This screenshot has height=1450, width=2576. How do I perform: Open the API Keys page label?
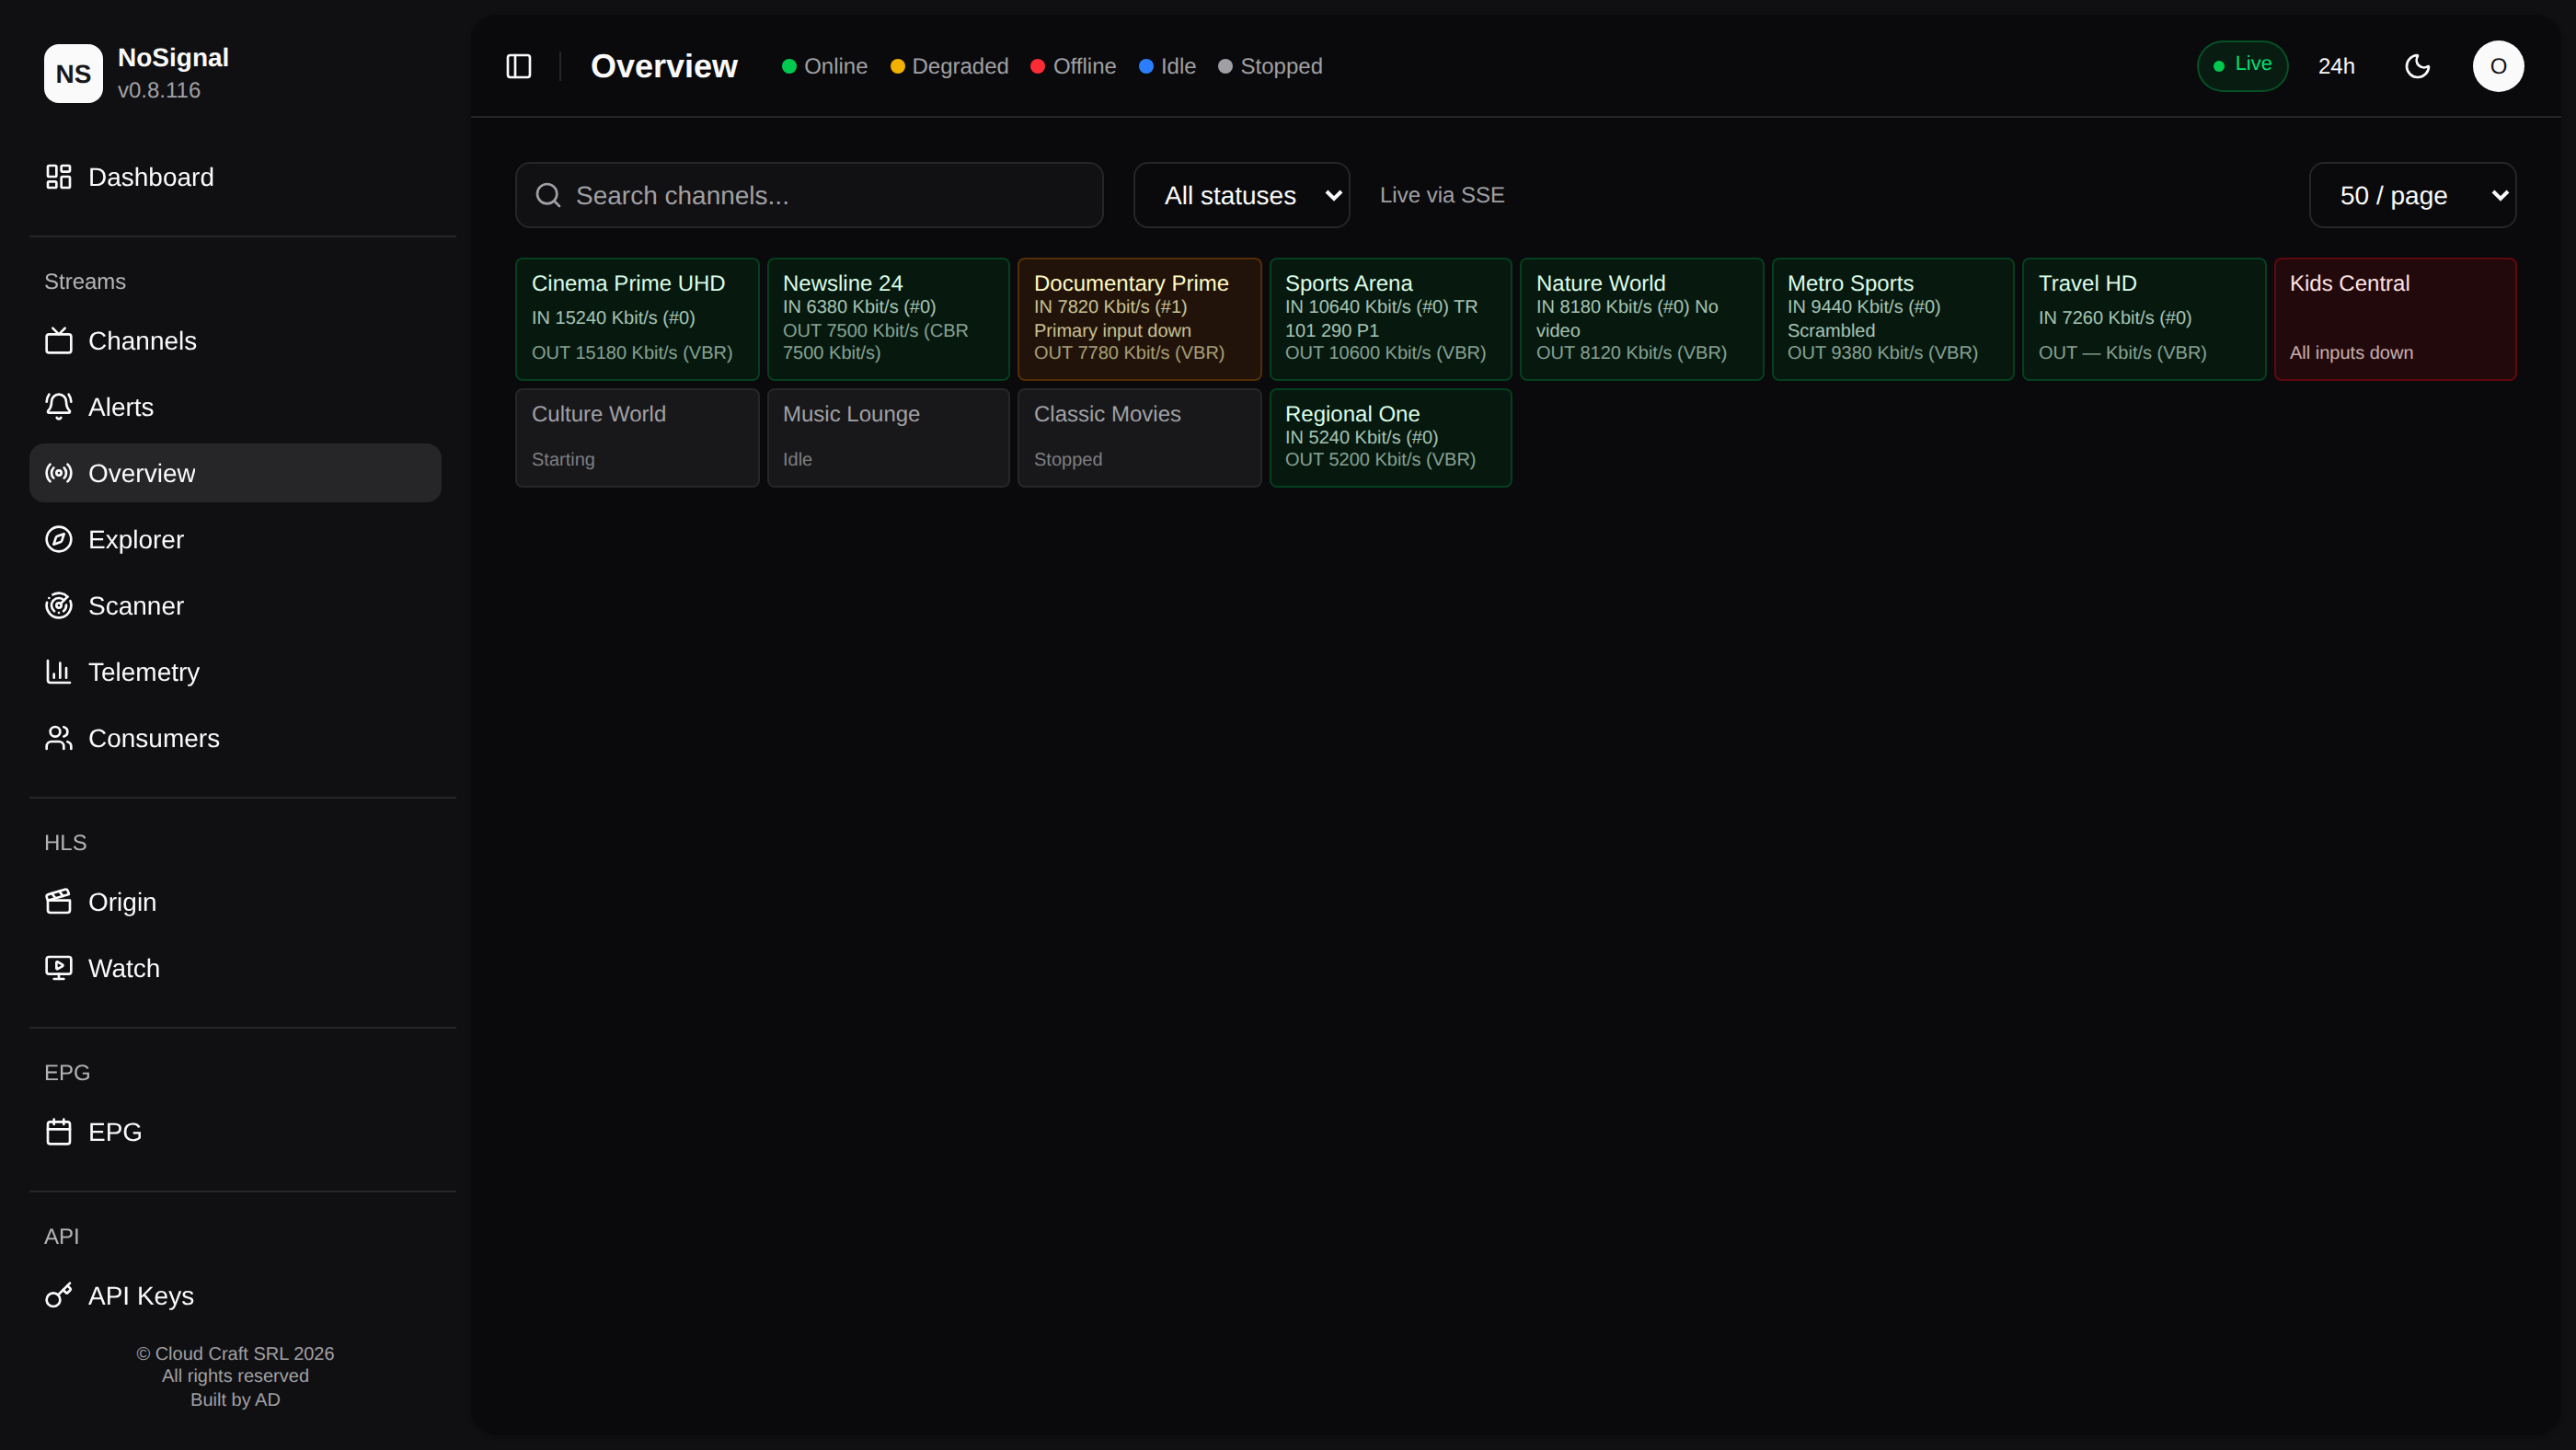(x=141, y=1296)
